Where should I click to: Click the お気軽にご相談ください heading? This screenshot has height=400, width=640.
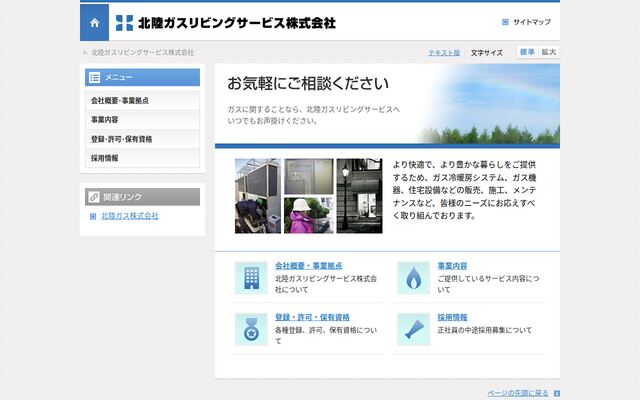tap(308, 83)
